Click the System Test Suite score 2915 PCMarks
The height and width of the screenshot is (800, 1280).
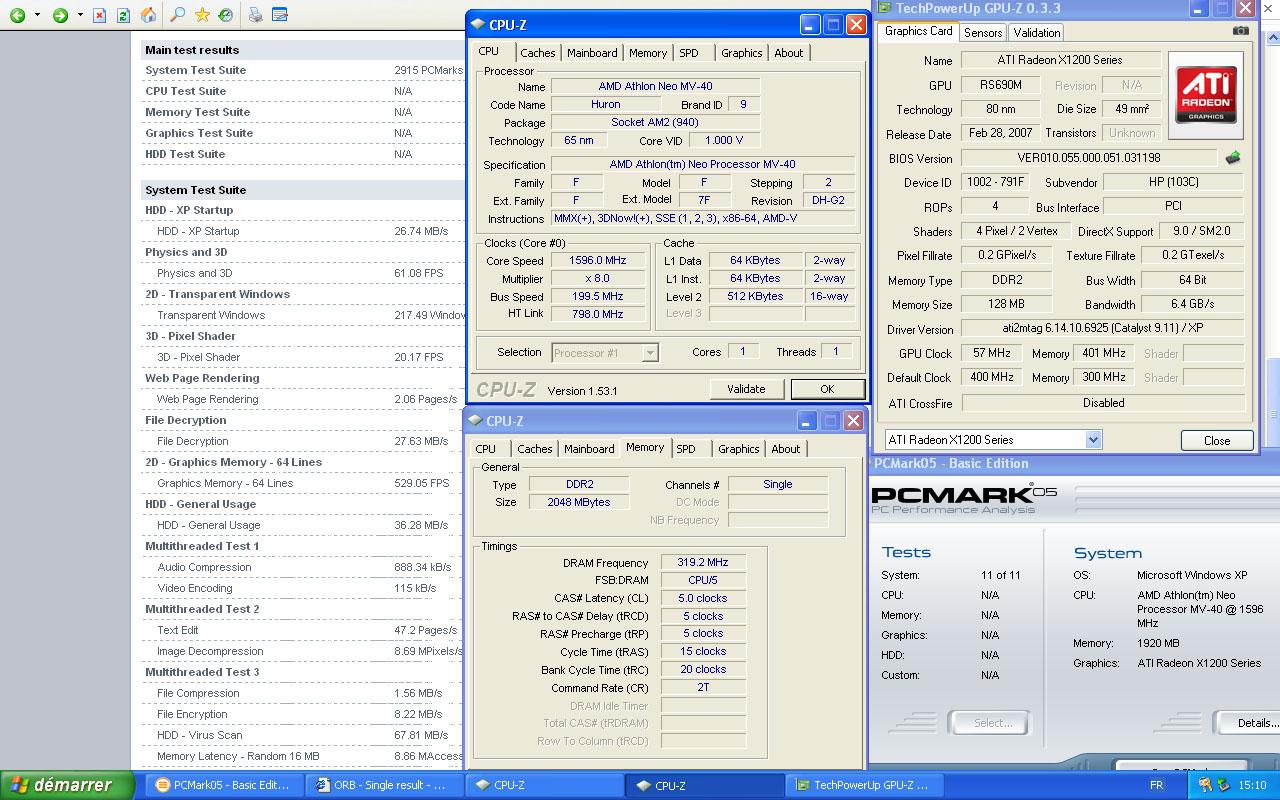(x=428, y=70)
